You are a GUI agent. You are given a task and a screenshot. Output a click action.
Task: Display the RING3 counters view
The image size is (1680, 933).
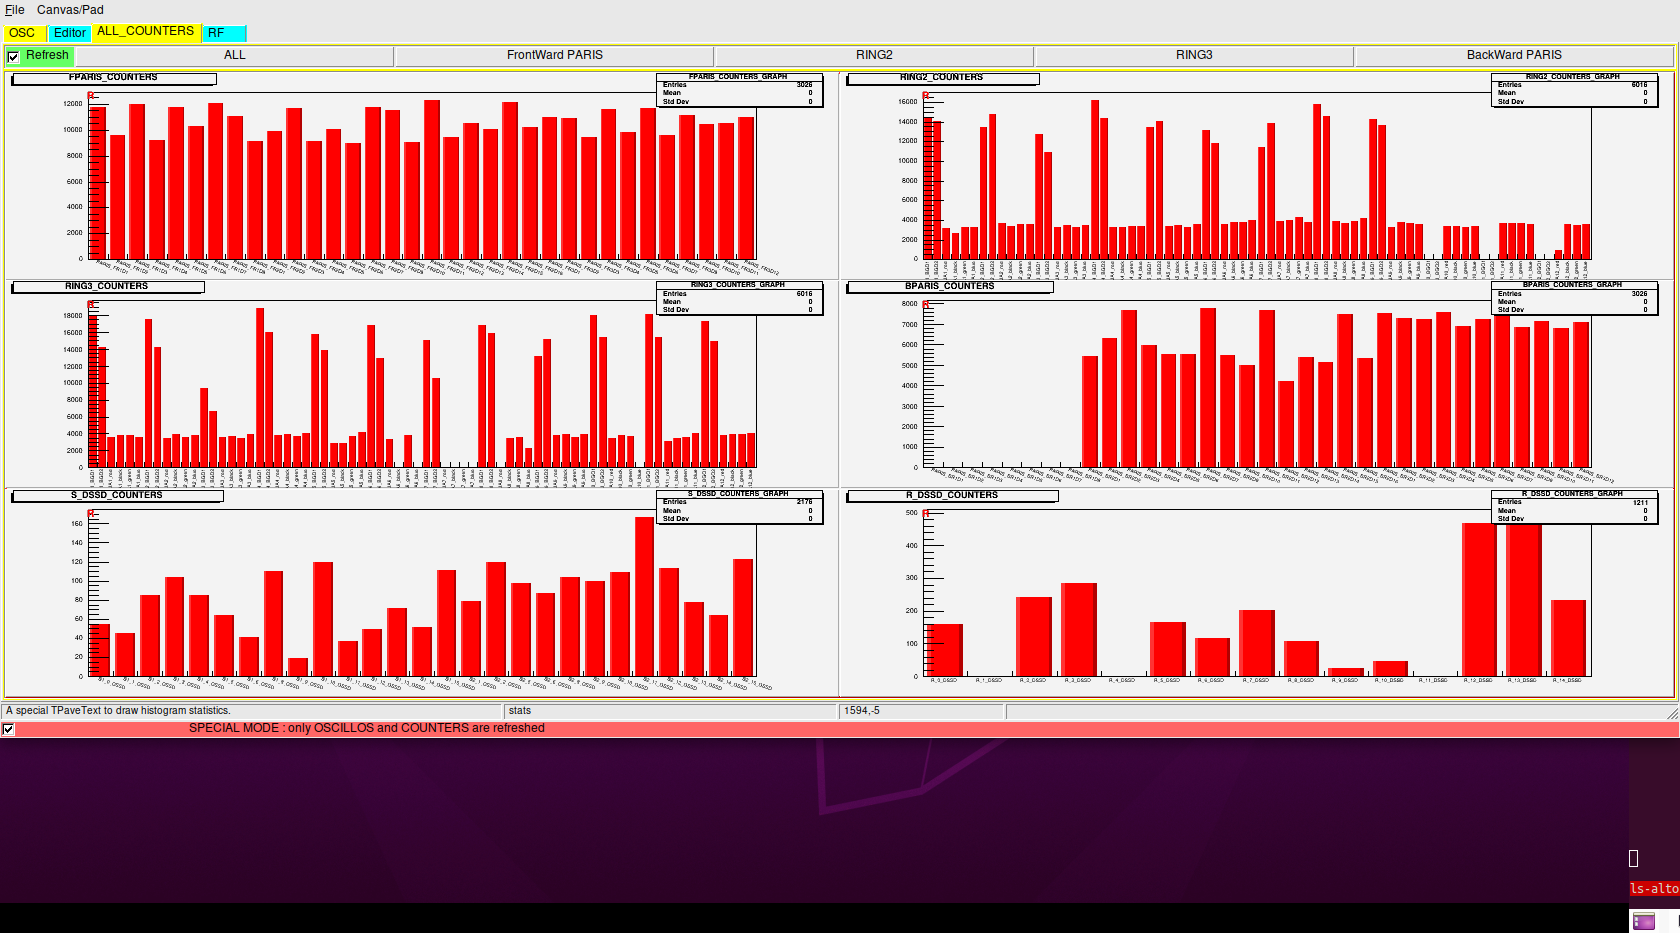coord(1193,56)
